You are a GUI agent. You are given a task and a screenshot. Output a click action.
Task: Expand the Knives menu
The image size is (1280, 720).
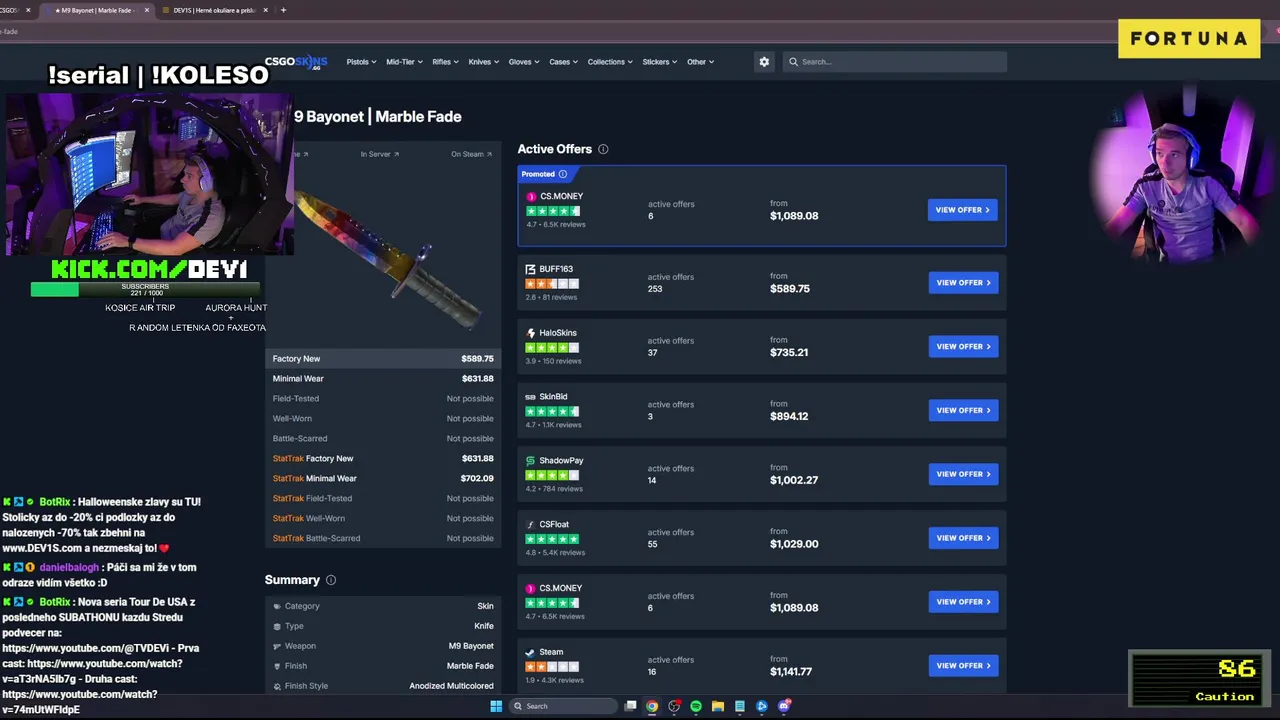pyautogui.click(x=484, y=62)
